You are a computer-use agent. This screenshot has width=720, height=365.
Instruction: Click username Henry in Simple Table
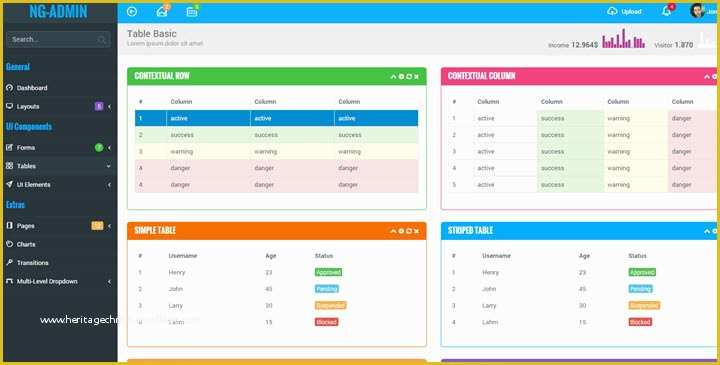(177, 272)
